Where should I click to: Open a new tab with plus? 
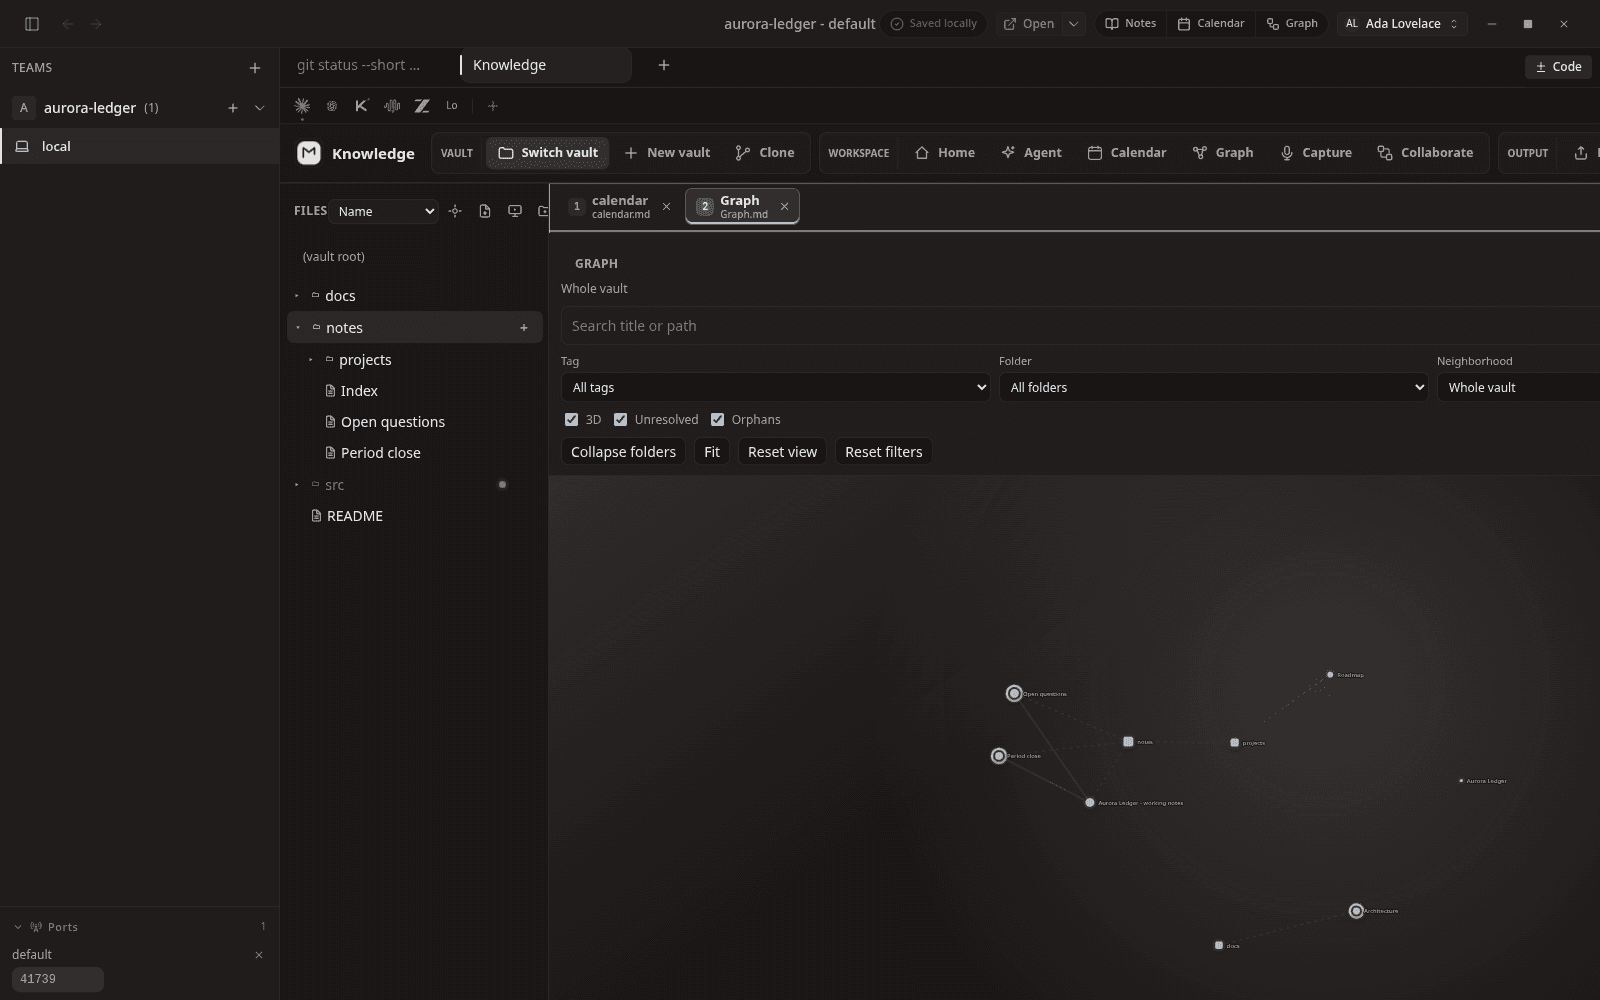(664, 65)
